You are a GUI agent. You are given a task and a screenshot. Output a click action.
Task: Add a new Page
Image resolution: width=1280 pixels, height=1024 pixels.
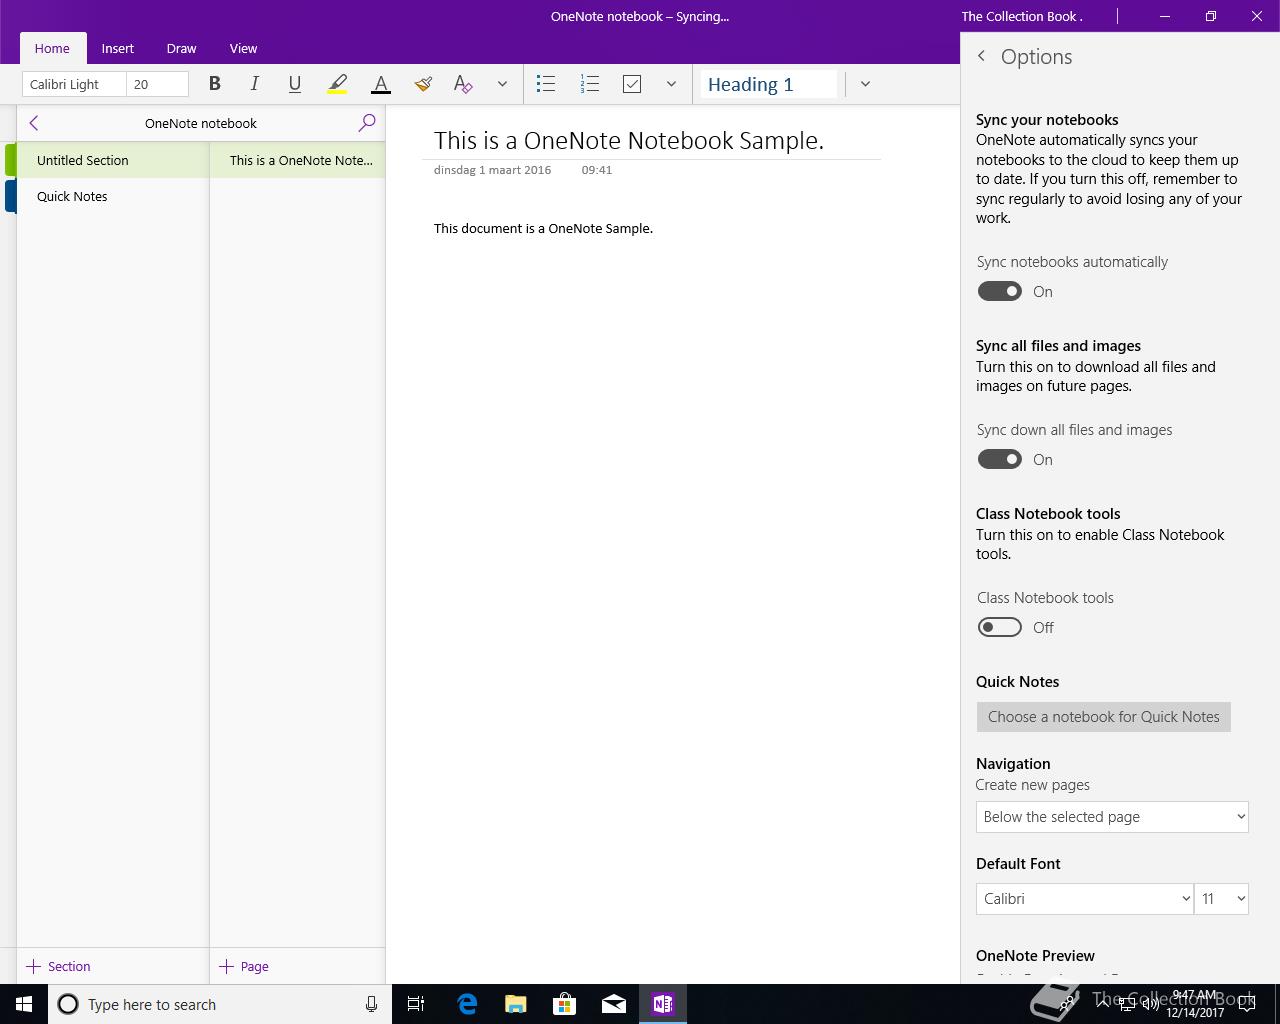(x=244, y=966)
